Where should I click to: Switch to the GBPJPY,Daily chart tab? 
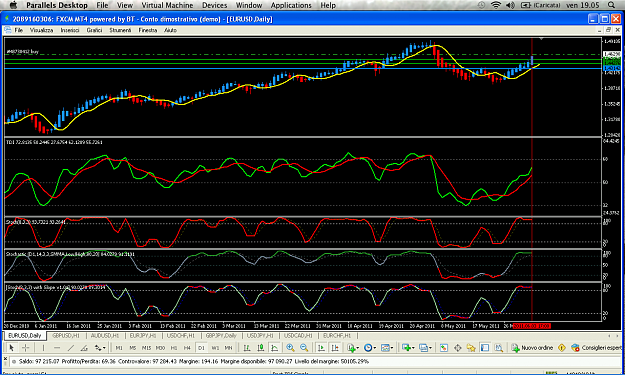click(221, 336)
